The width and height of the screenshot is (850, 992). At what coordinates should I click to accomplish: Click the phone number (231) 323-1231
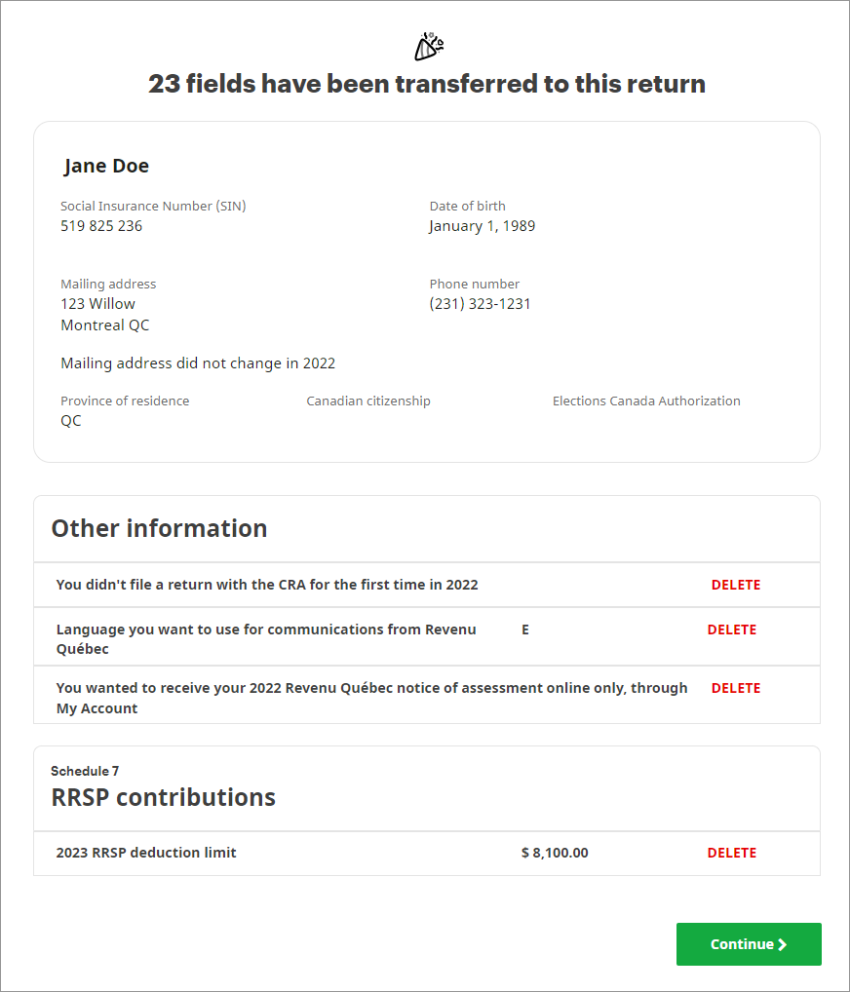point(480,304)
